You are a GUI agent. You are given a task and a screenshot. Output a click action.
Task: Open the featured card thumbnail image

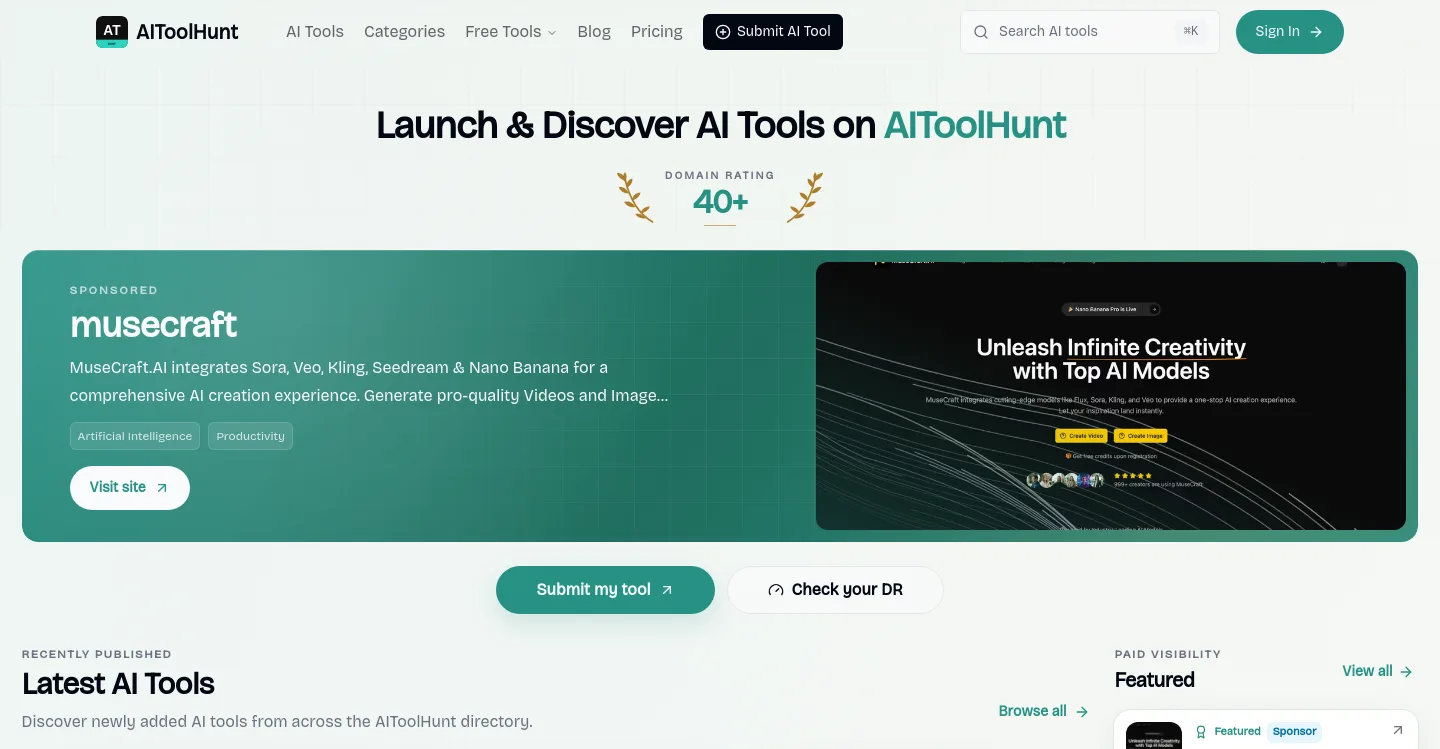[x=1154, y=736]
